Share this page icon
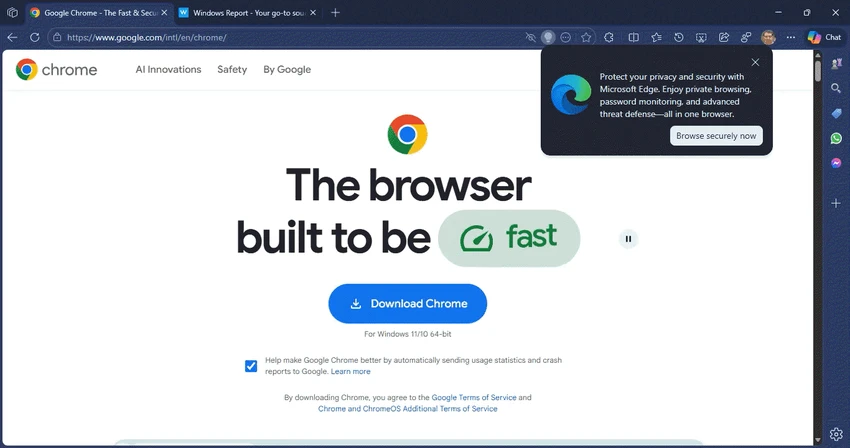850x448 pixels. [x=724, y=37]
